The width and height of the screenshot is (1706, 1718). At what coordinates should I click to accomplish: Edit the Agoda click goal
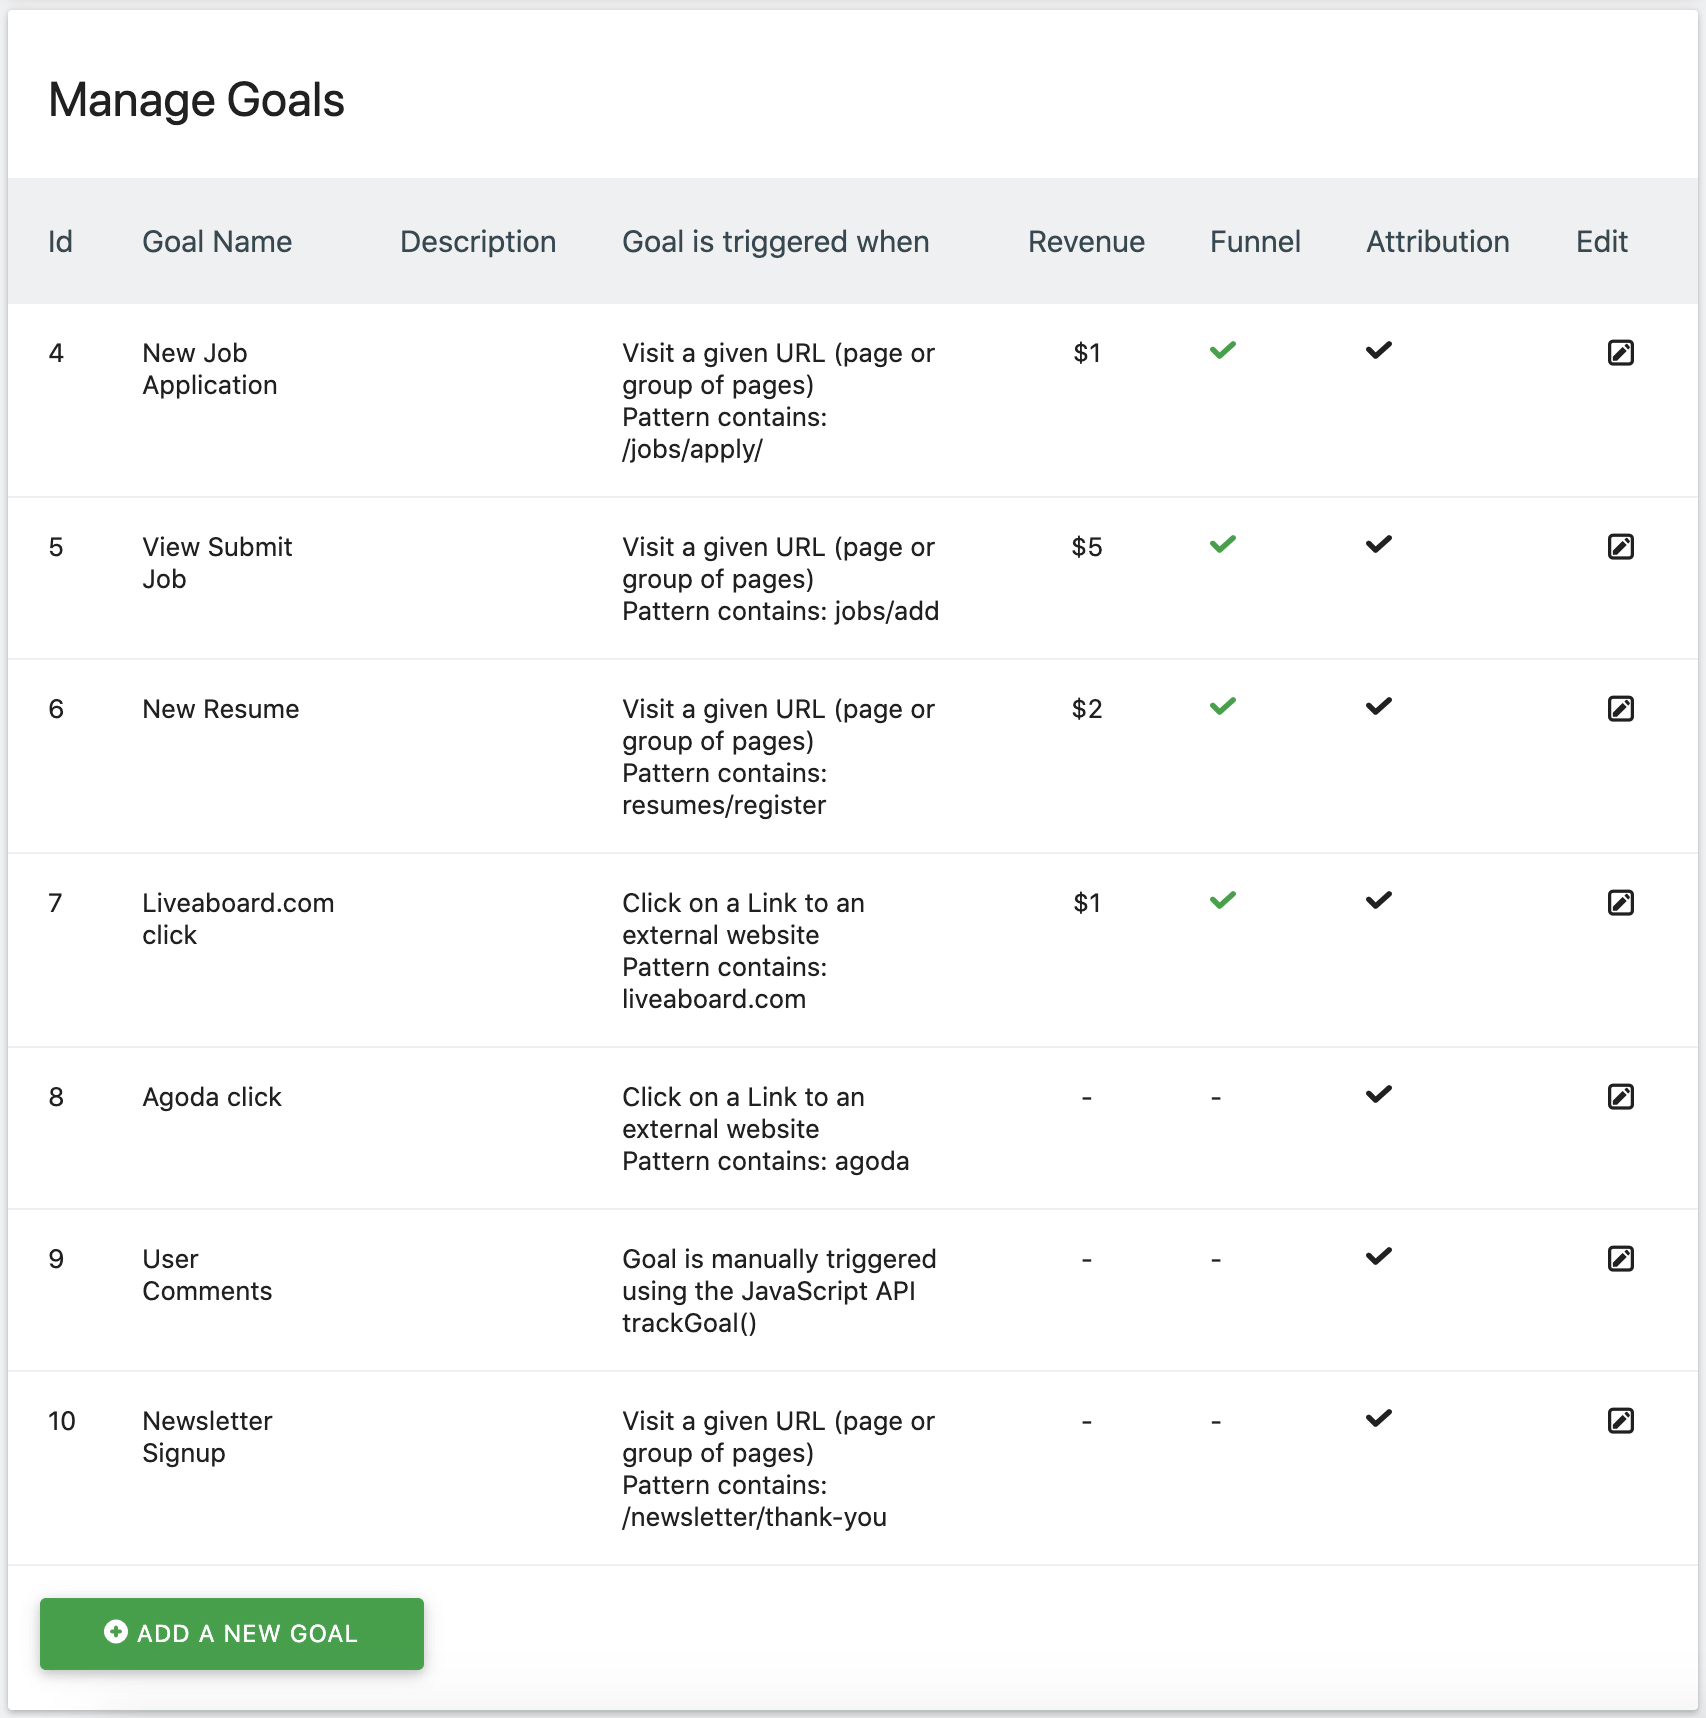click(1620, 1097)
